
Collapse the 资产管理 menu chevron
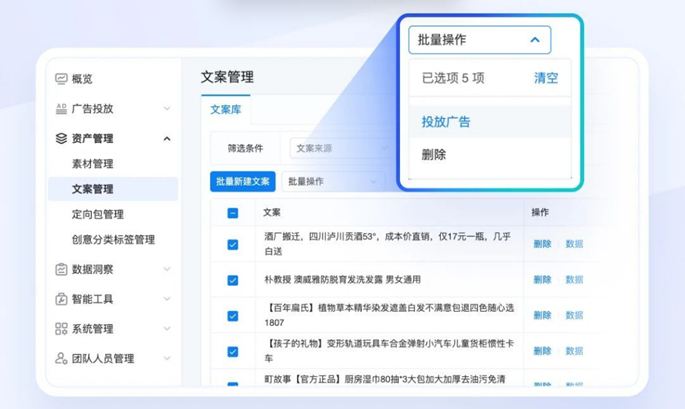click(x=167, y=139)
